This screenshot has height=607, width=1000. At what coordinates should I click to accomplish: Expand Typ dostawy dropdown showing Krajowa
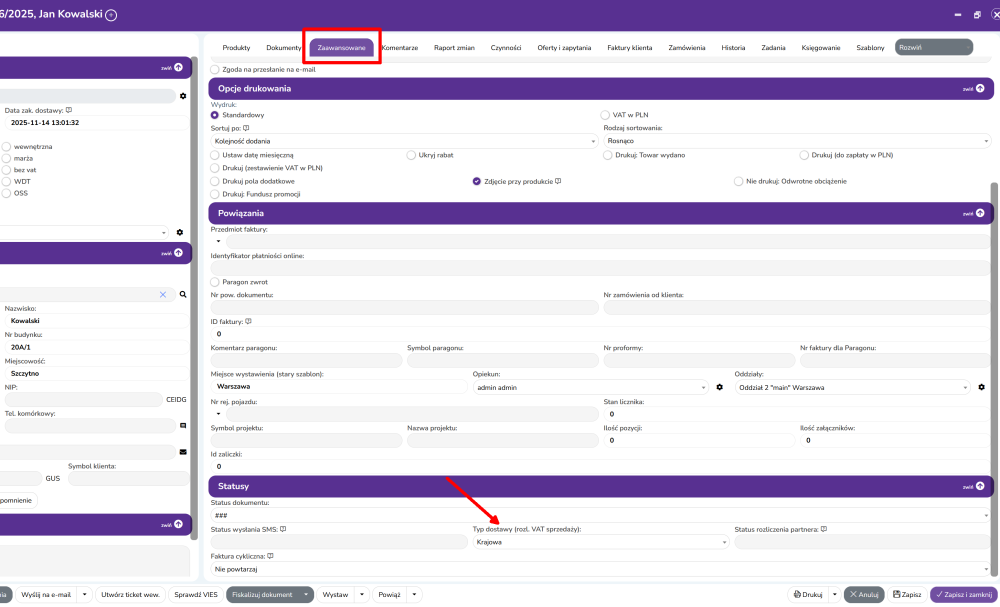(600, 542)
